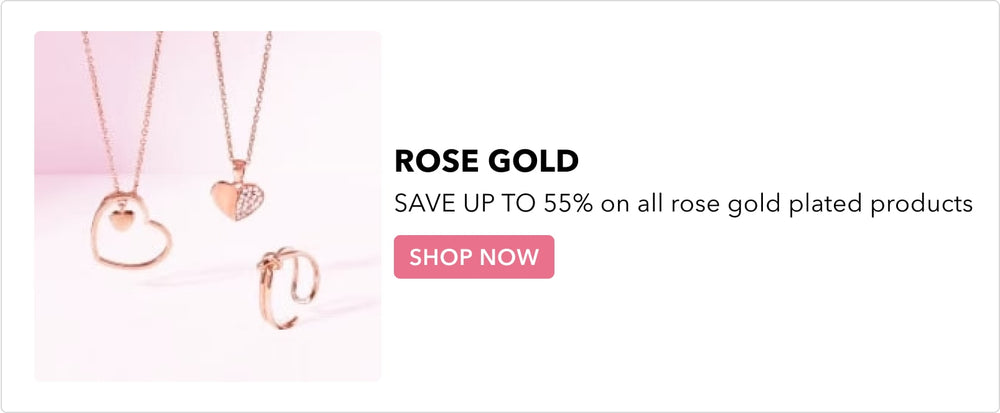Select the ROSE GOLD banner heading
The image size is (1000, 413).
click(x=487, y=161)
